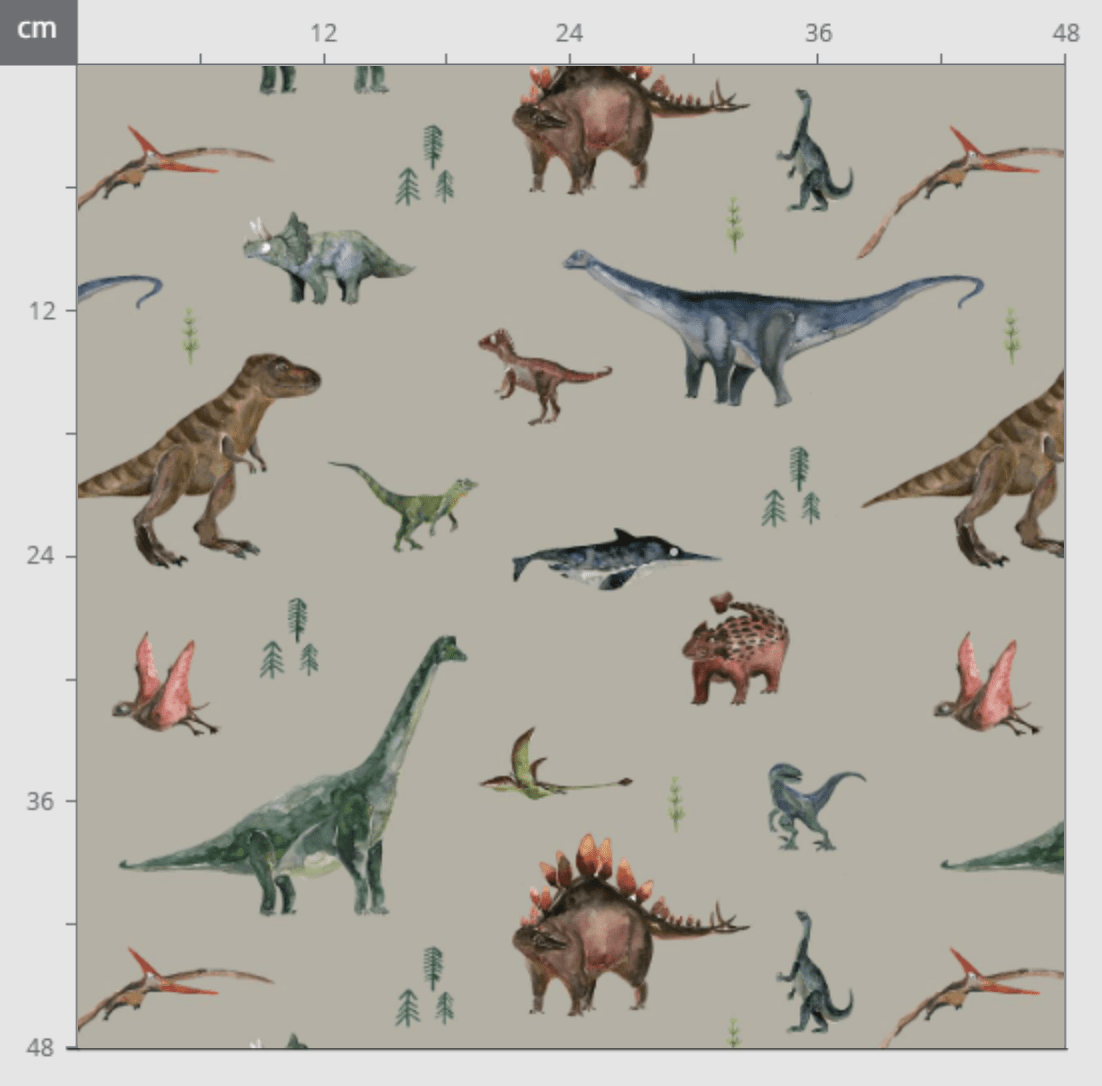Image resolution: width=1102 pixels, height=1086 pixels.
Task: Select the red spotted ankylosaurus
Action: (737, 652)
